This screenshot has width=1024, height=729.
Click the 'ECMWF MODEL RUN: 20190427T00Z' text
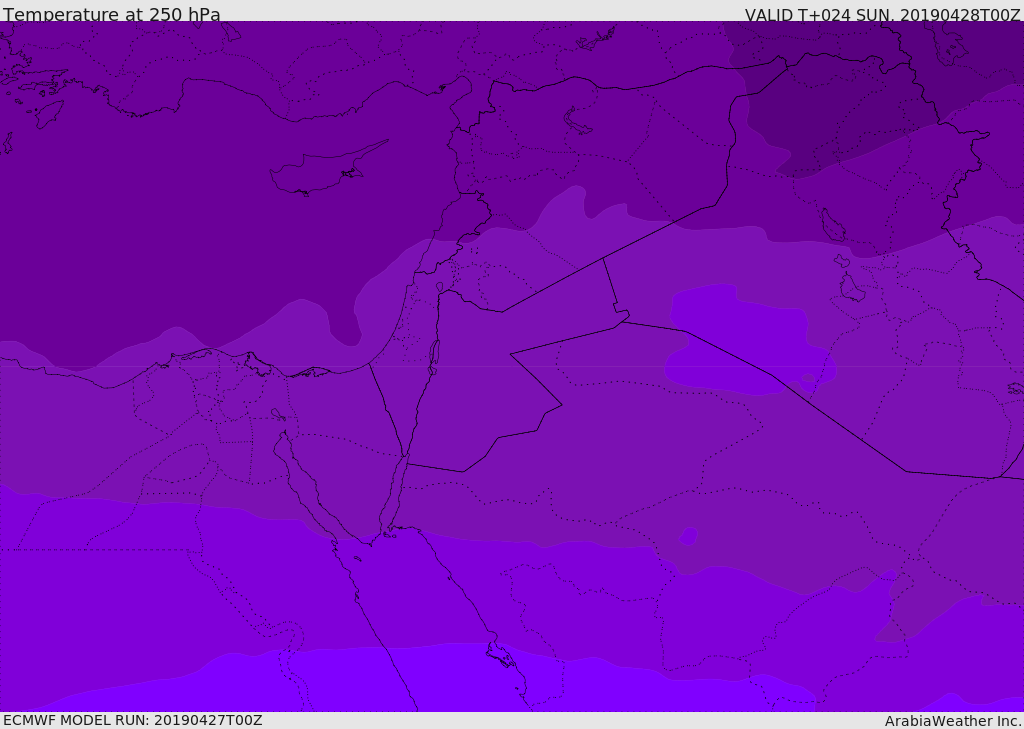pos(133,720)
